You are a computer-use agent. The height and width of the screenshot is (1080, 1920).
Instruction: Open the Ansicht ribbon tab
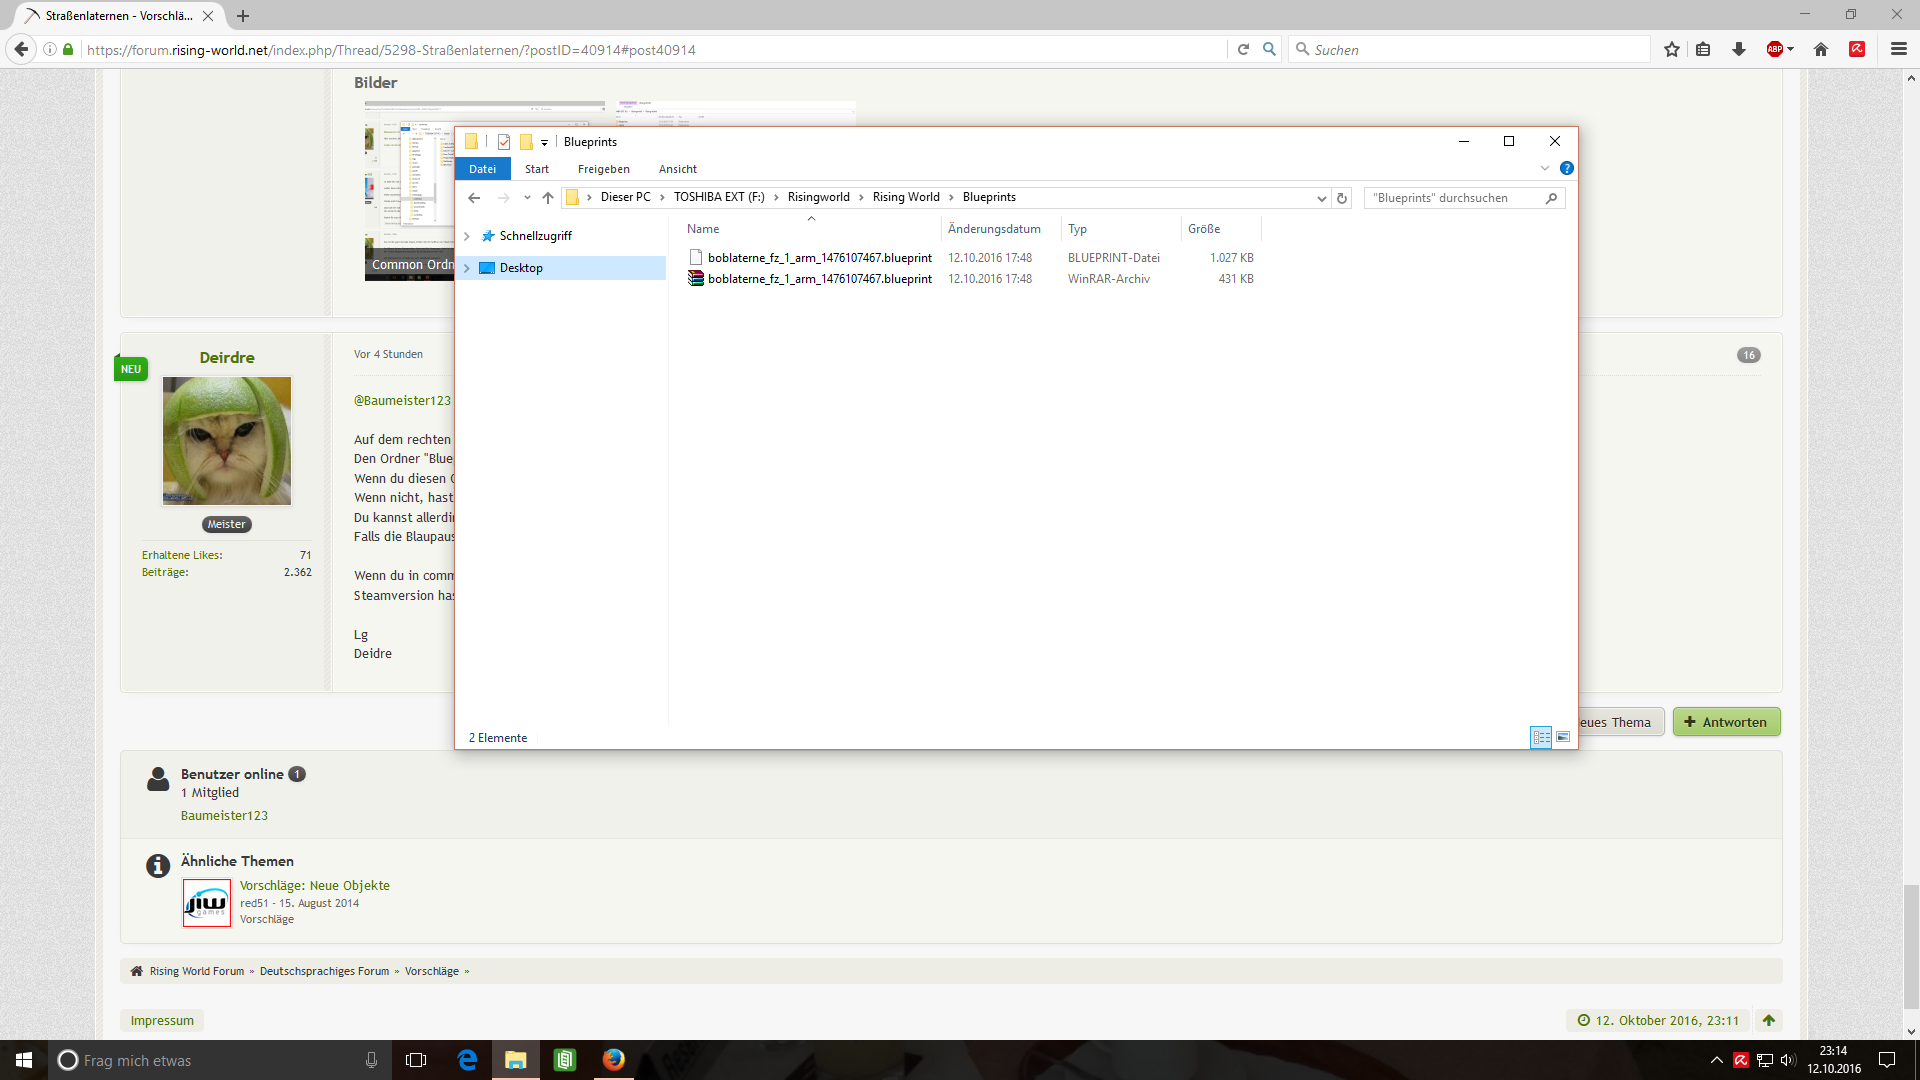tap(677, 169)
